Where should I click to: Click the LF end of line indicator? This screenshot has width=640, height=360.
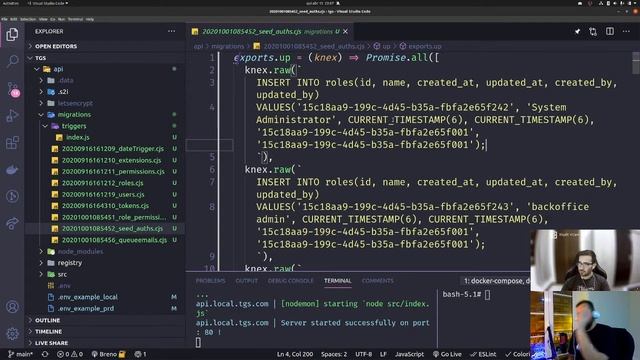[x=383, y=354]
